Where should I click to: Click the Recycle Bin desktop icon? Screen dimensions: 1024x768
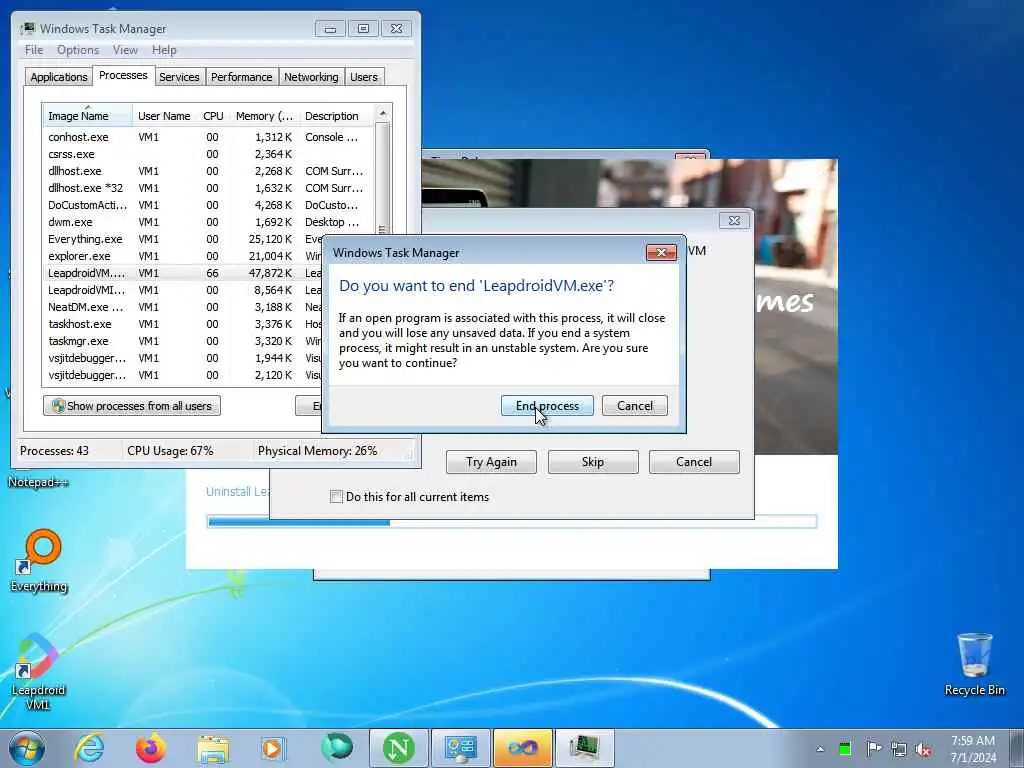point(975,655)
